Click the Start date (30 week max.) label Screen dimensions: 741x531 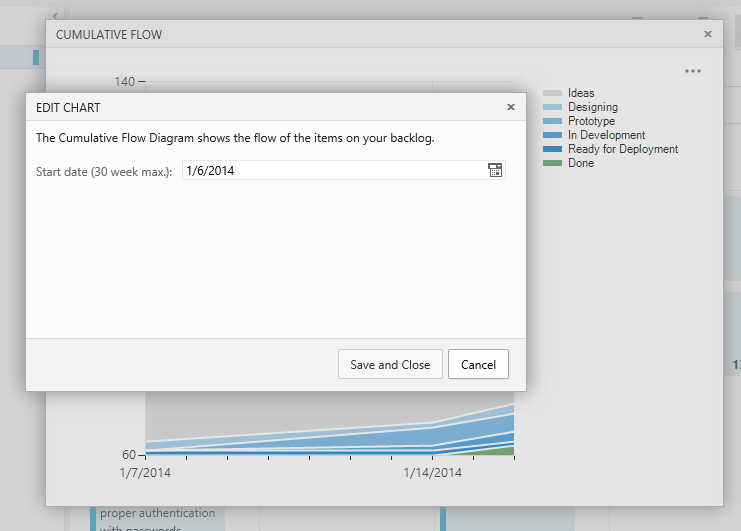click(x=104, y=171)
